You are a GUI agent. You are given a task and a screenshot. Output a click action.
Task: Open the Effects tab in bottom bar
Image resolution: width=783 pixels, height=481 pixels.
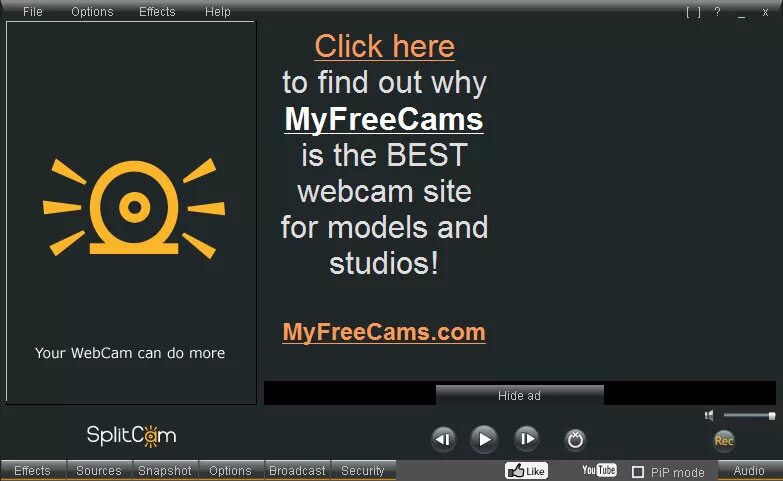pos(33,471)
